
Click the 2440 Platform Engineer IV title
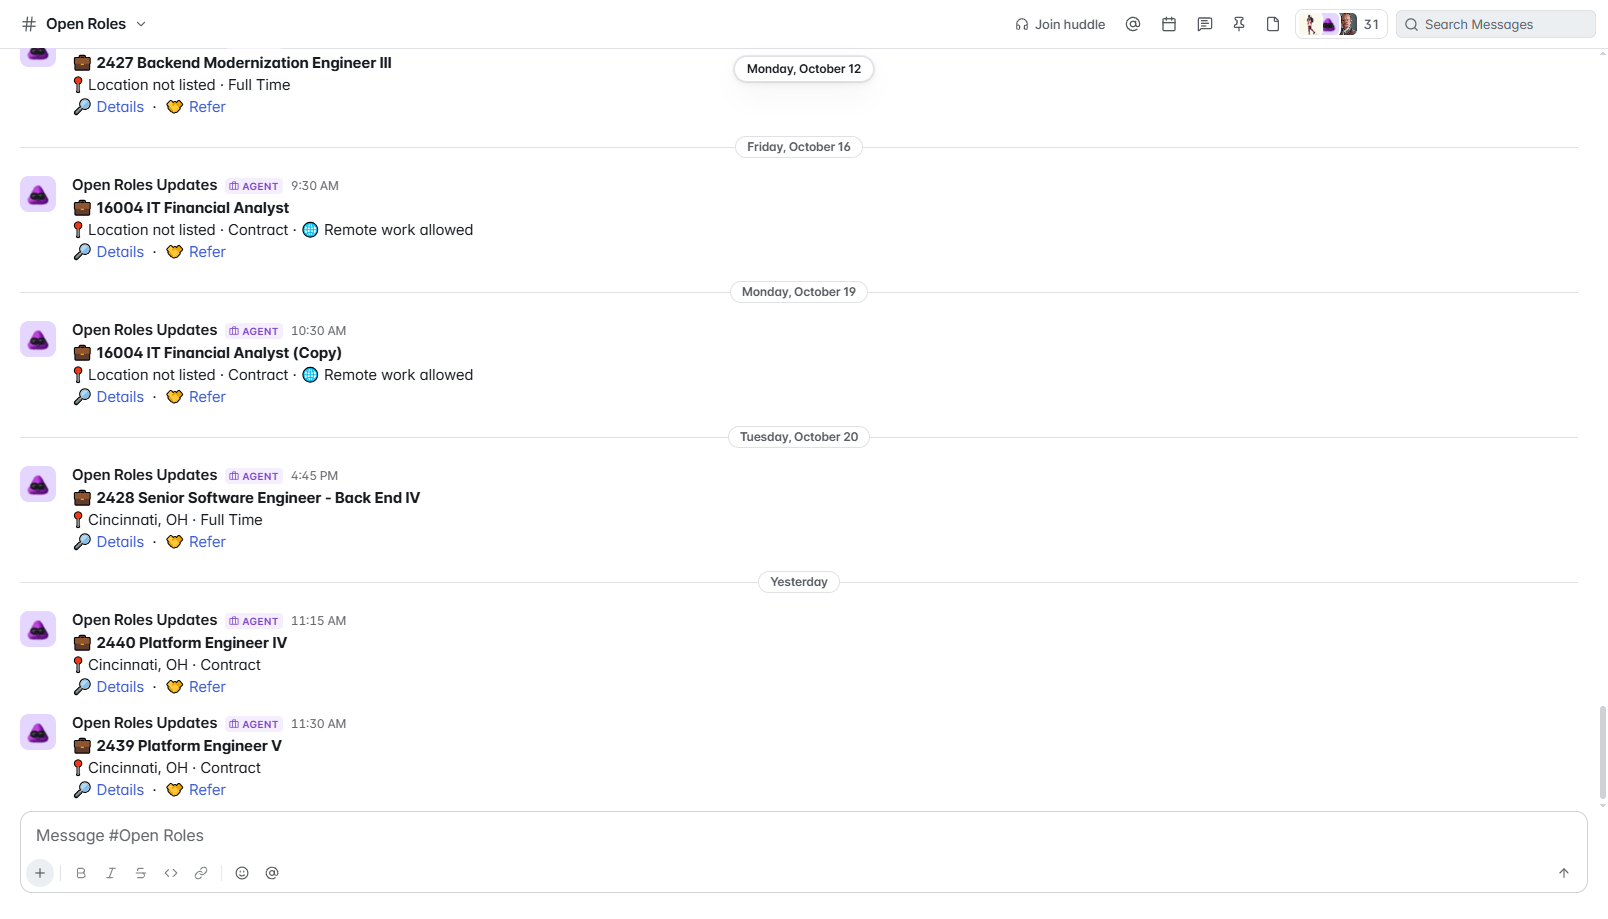(191, 643)
